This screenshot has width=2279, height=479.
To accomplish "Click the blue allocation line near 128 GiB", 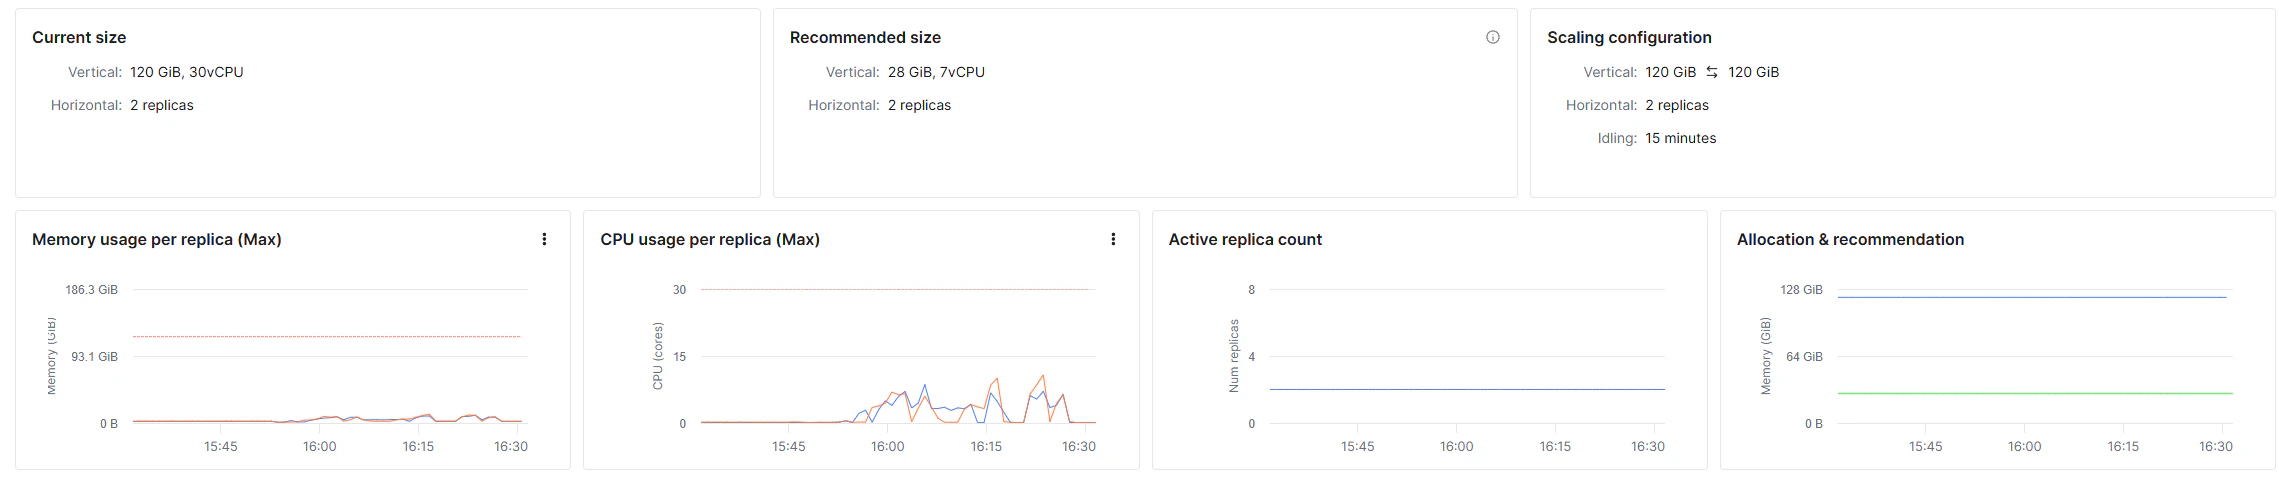I will [x=2032, y=297].
